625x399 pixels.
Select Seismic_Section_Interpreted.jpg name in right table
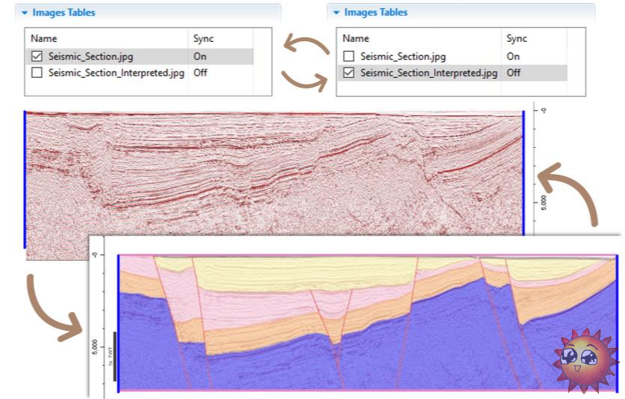[429, 73]
